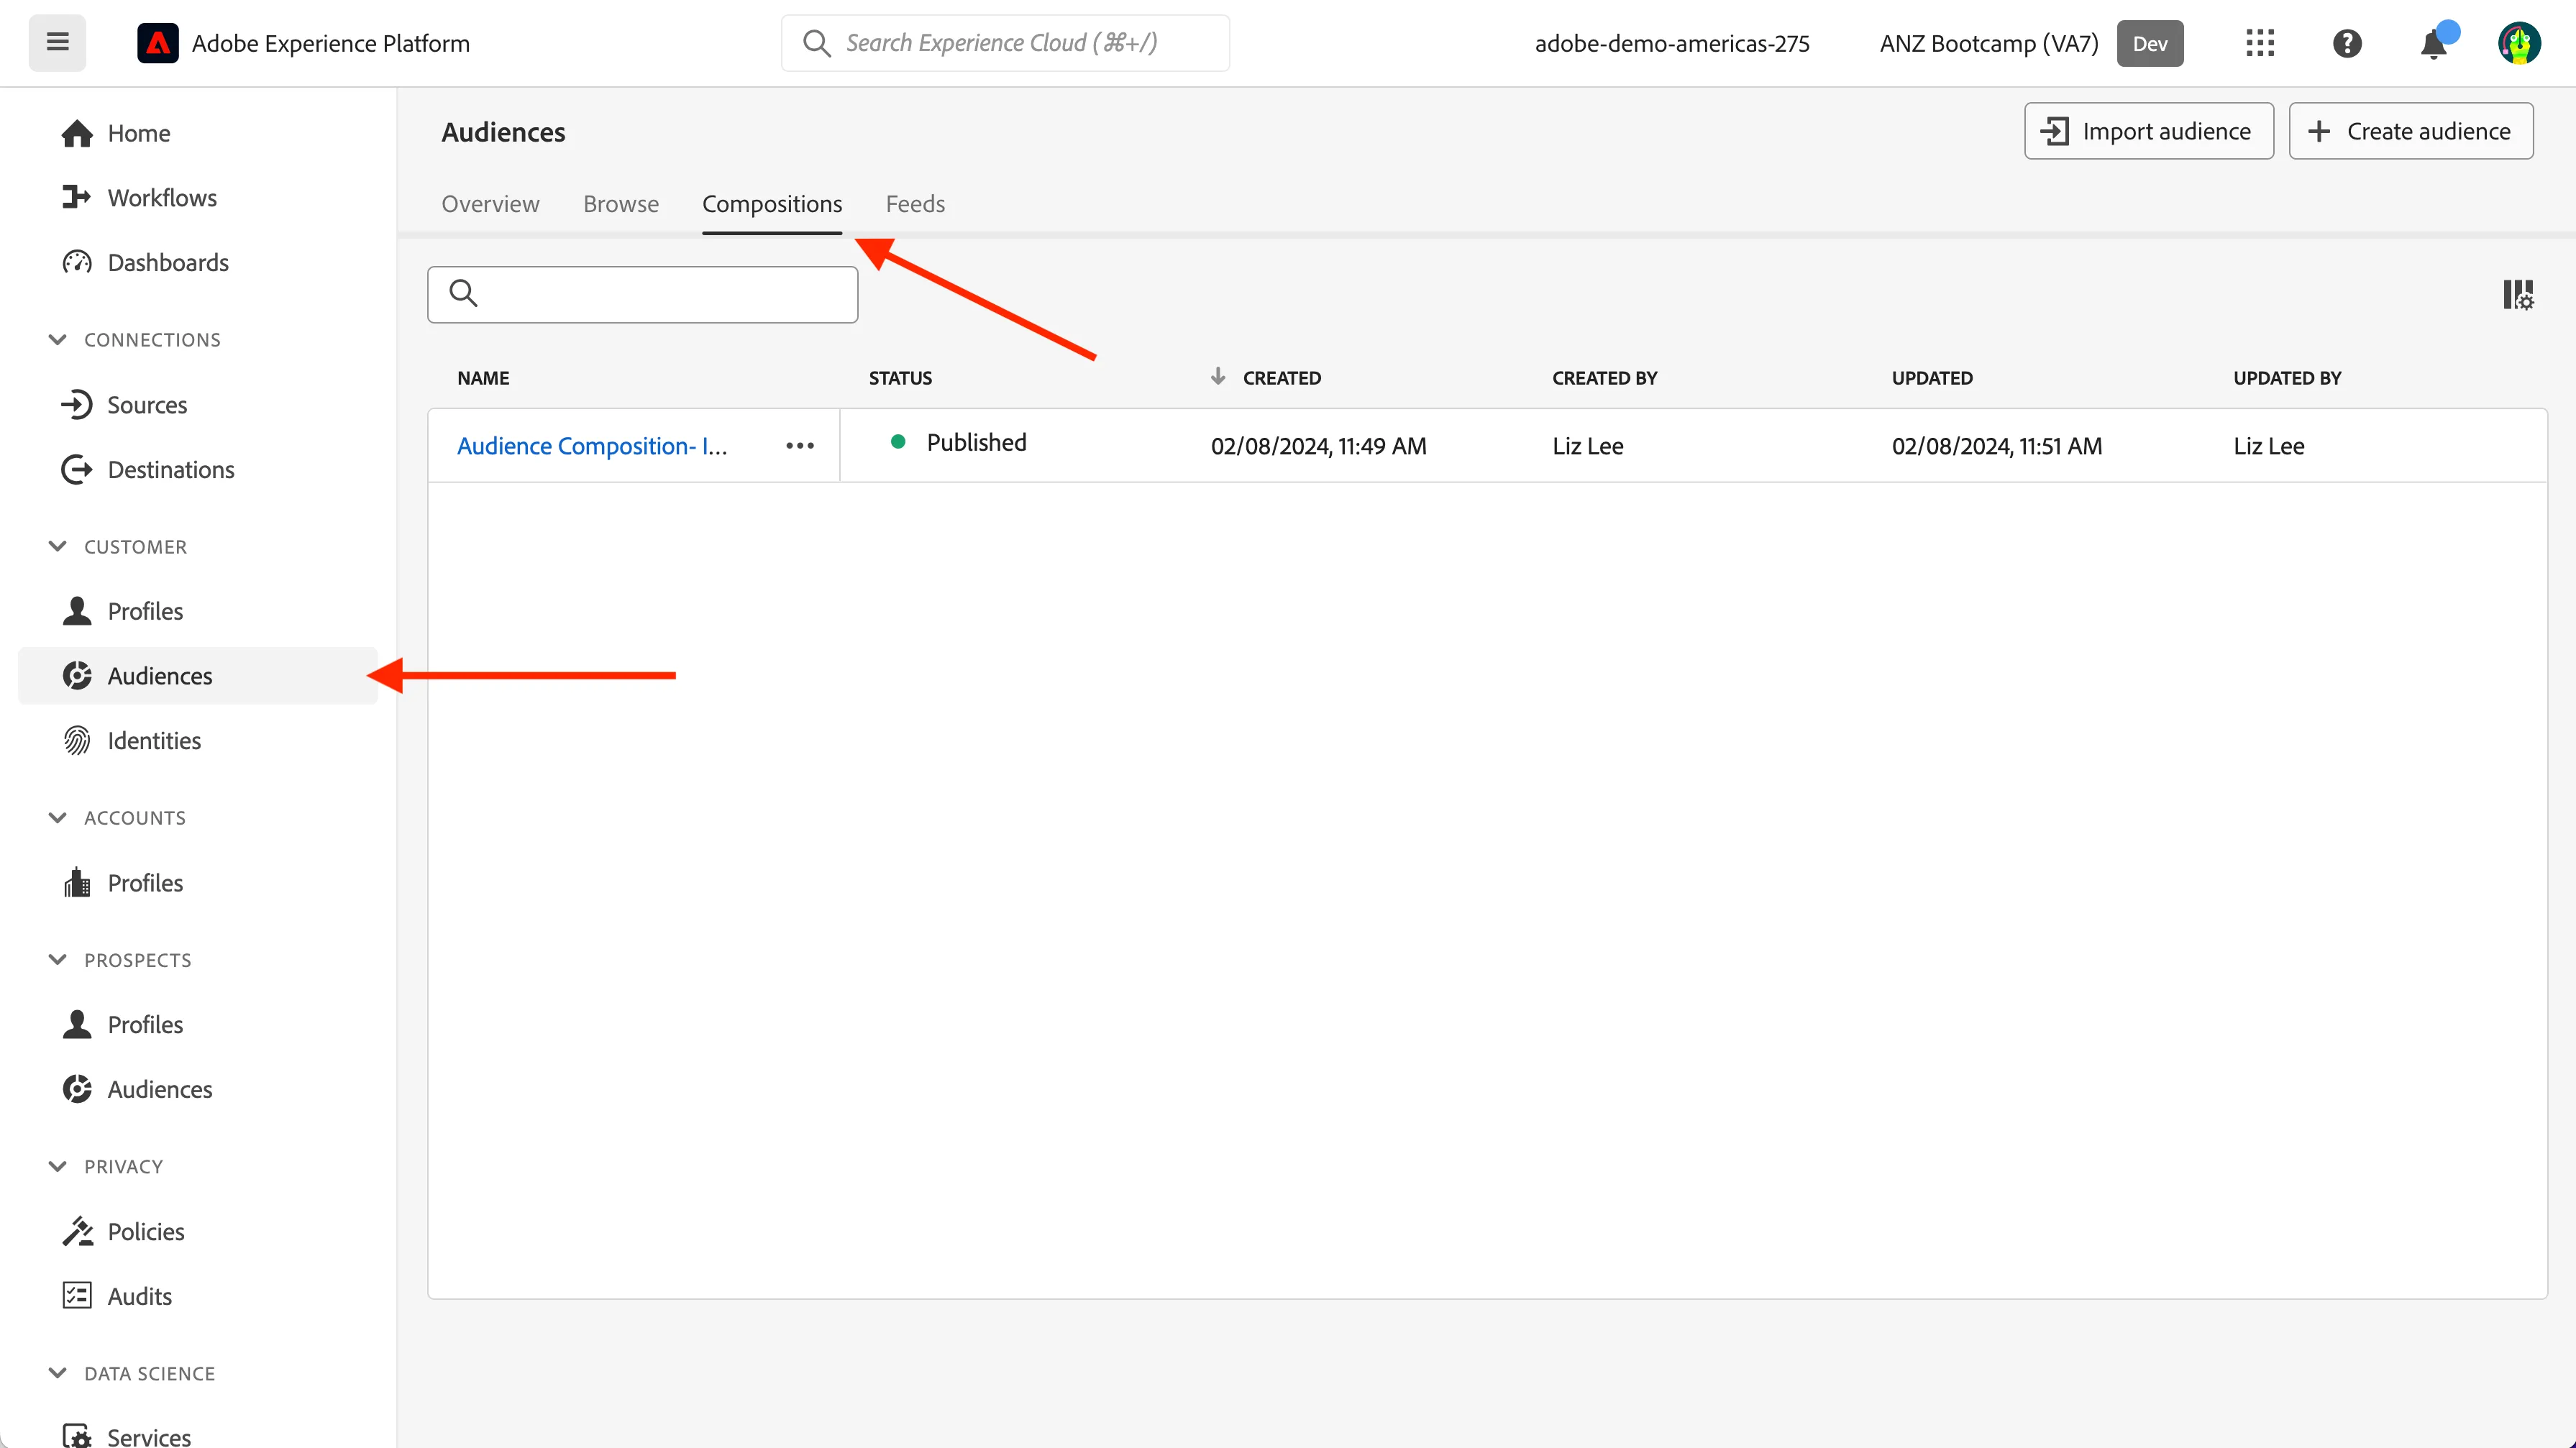This screenshot has width=2576, height=1448.
Task: Open the notifications bell
Action: (2433, 44)
